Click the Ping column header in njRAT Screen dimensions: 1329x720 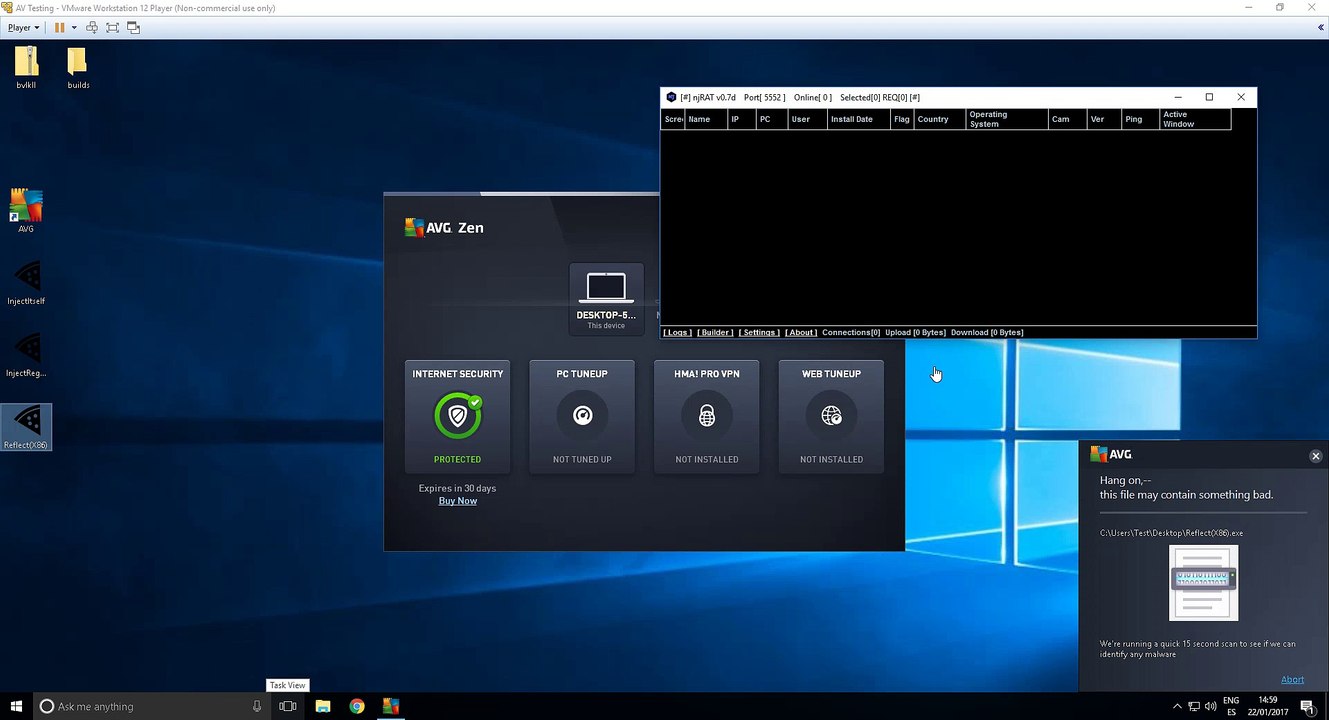(1141, 119)
